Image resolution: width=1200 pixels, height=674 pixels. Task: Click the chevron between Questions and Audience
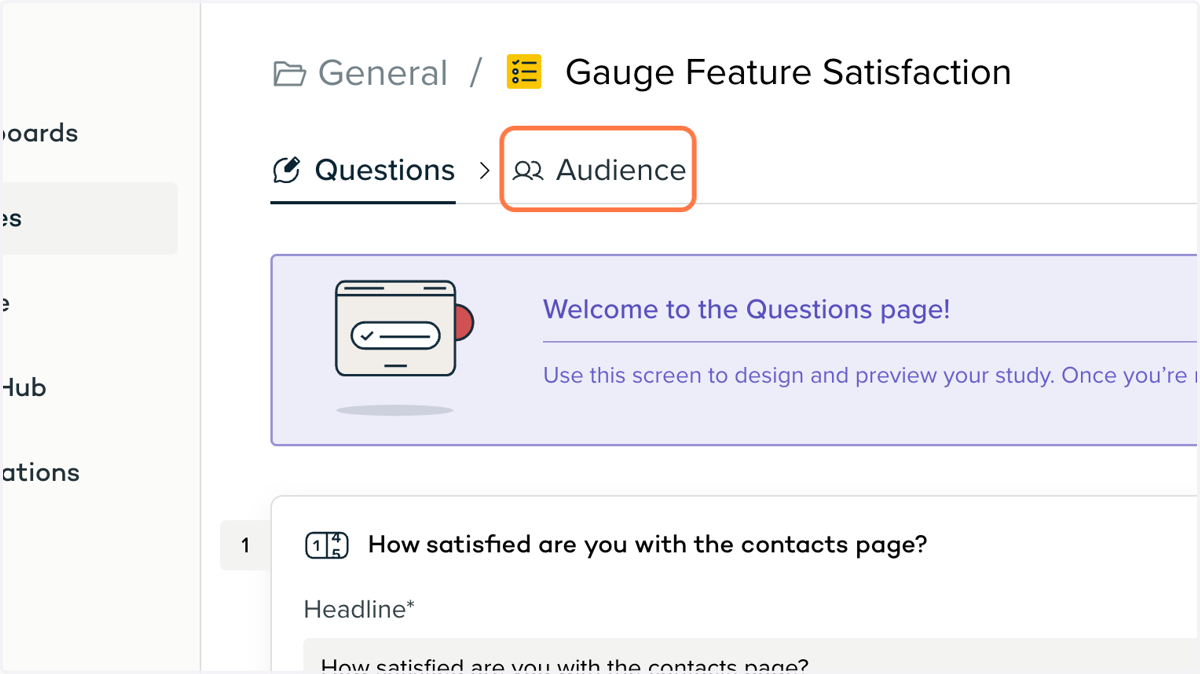[x=484, y=171]
